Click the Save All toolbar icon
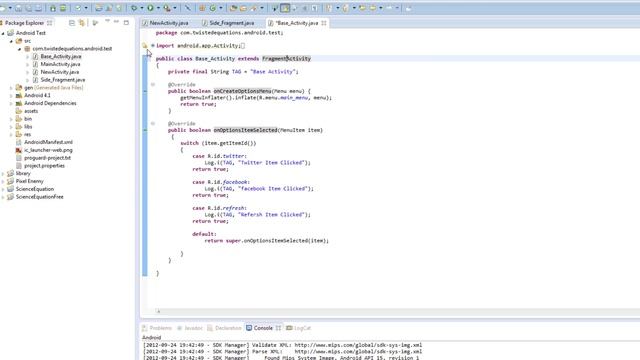The height and width of the screenshot is (360, 640). pos(29,8)
